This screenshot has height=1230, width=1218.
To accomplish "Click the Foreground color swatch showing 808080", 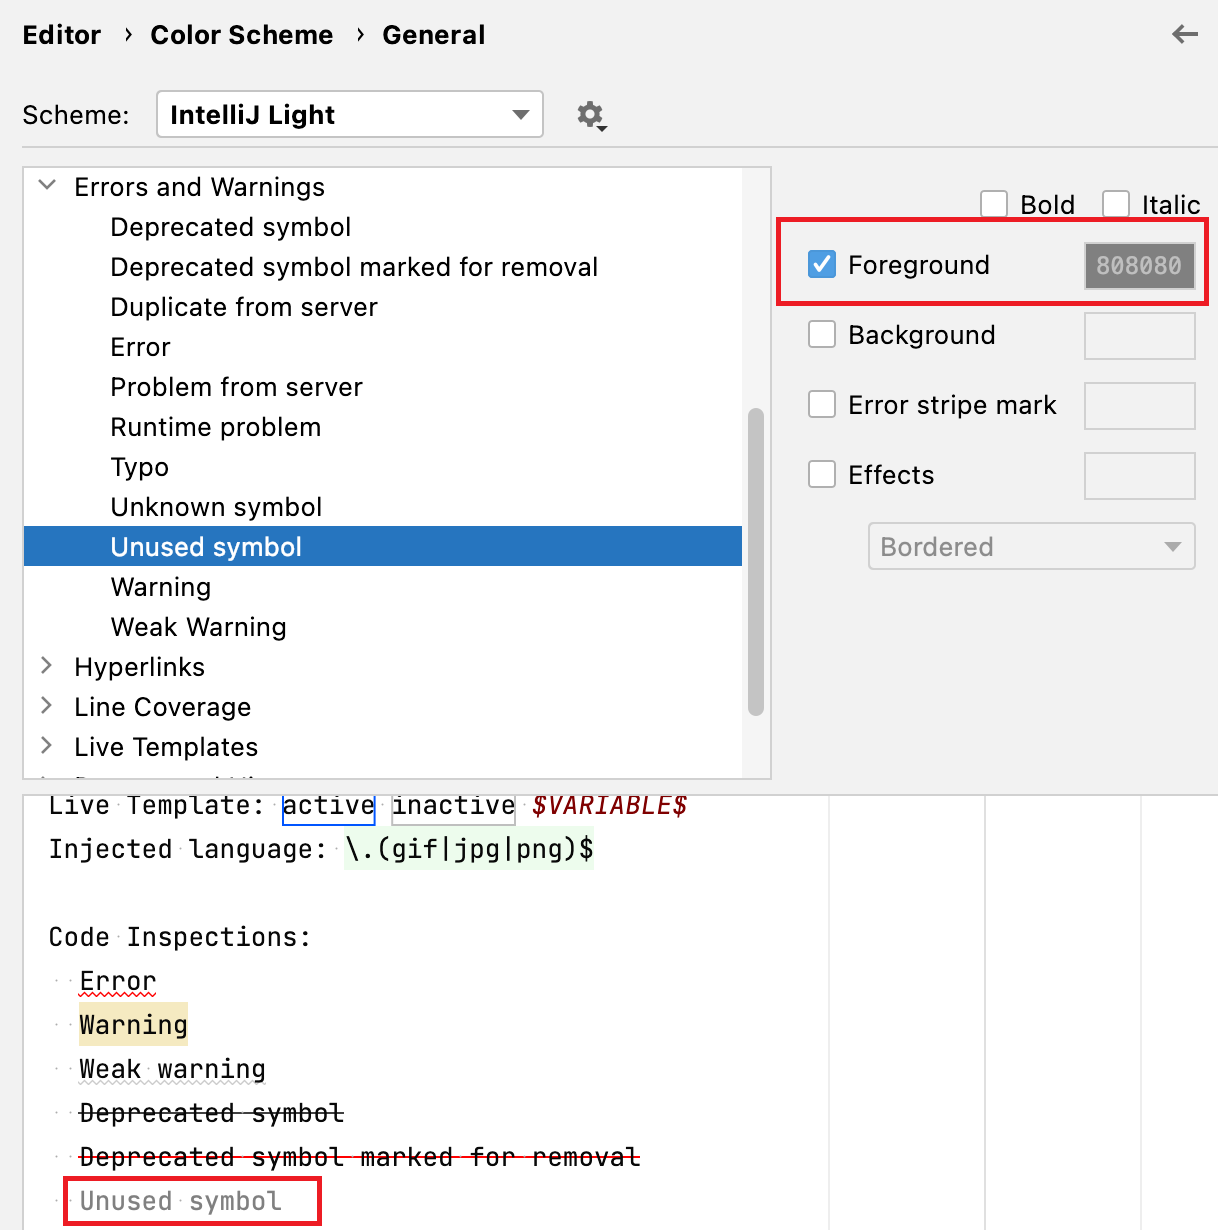I will click(x=1139, y=265).
